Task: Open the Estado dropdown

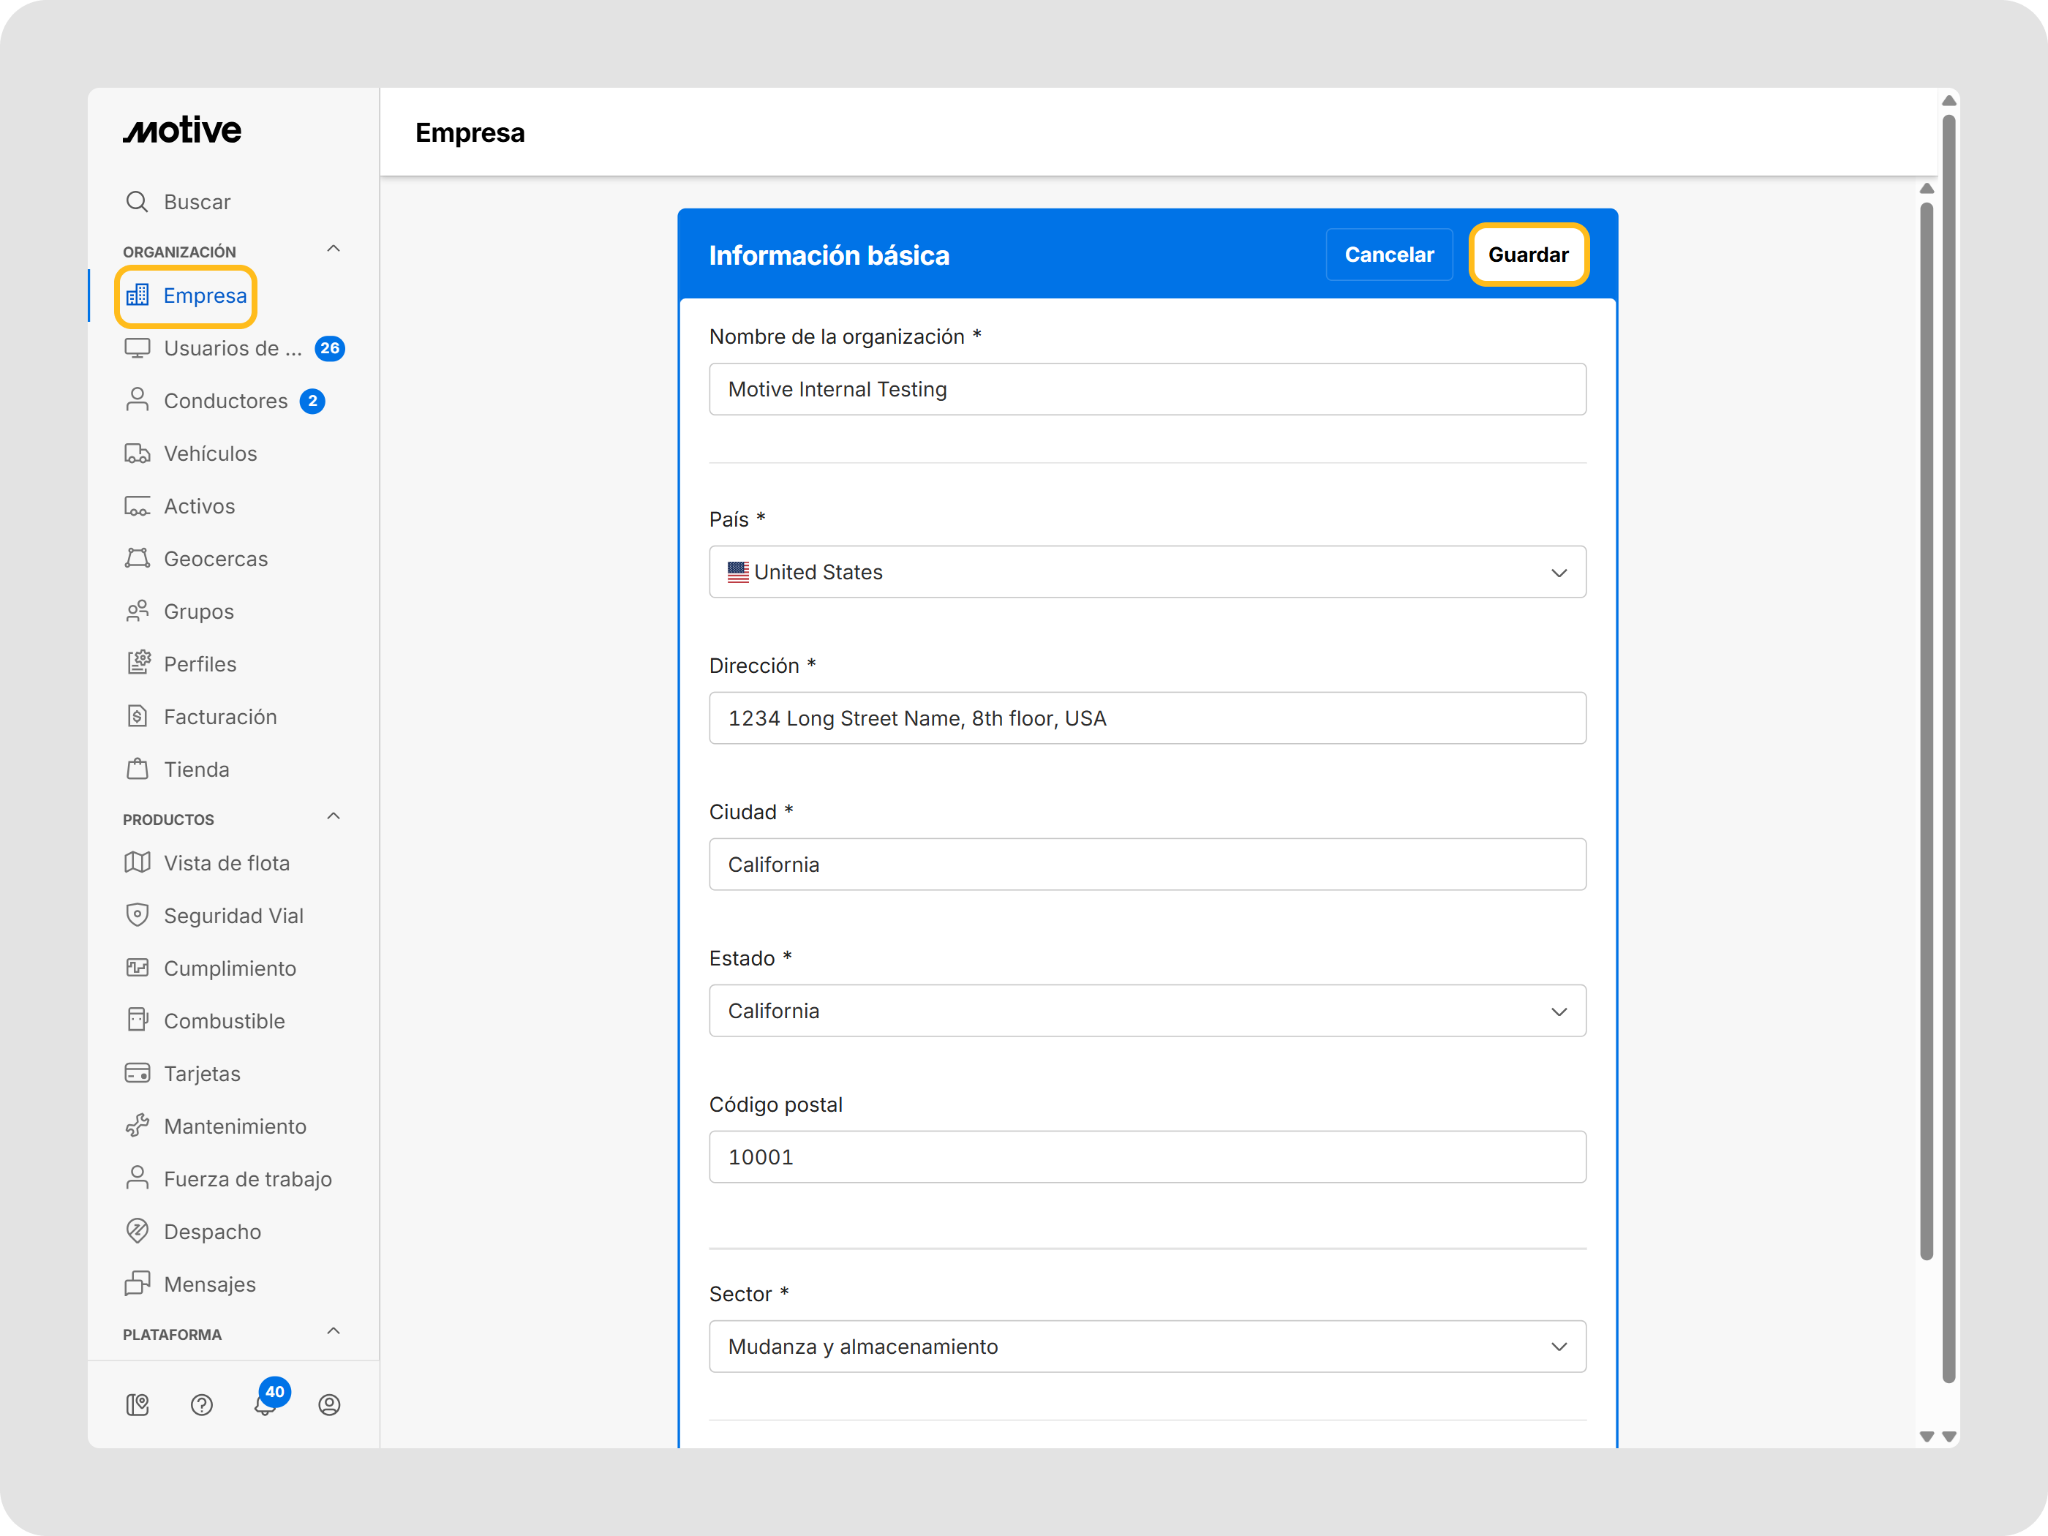Action: pos(1147,1011)
